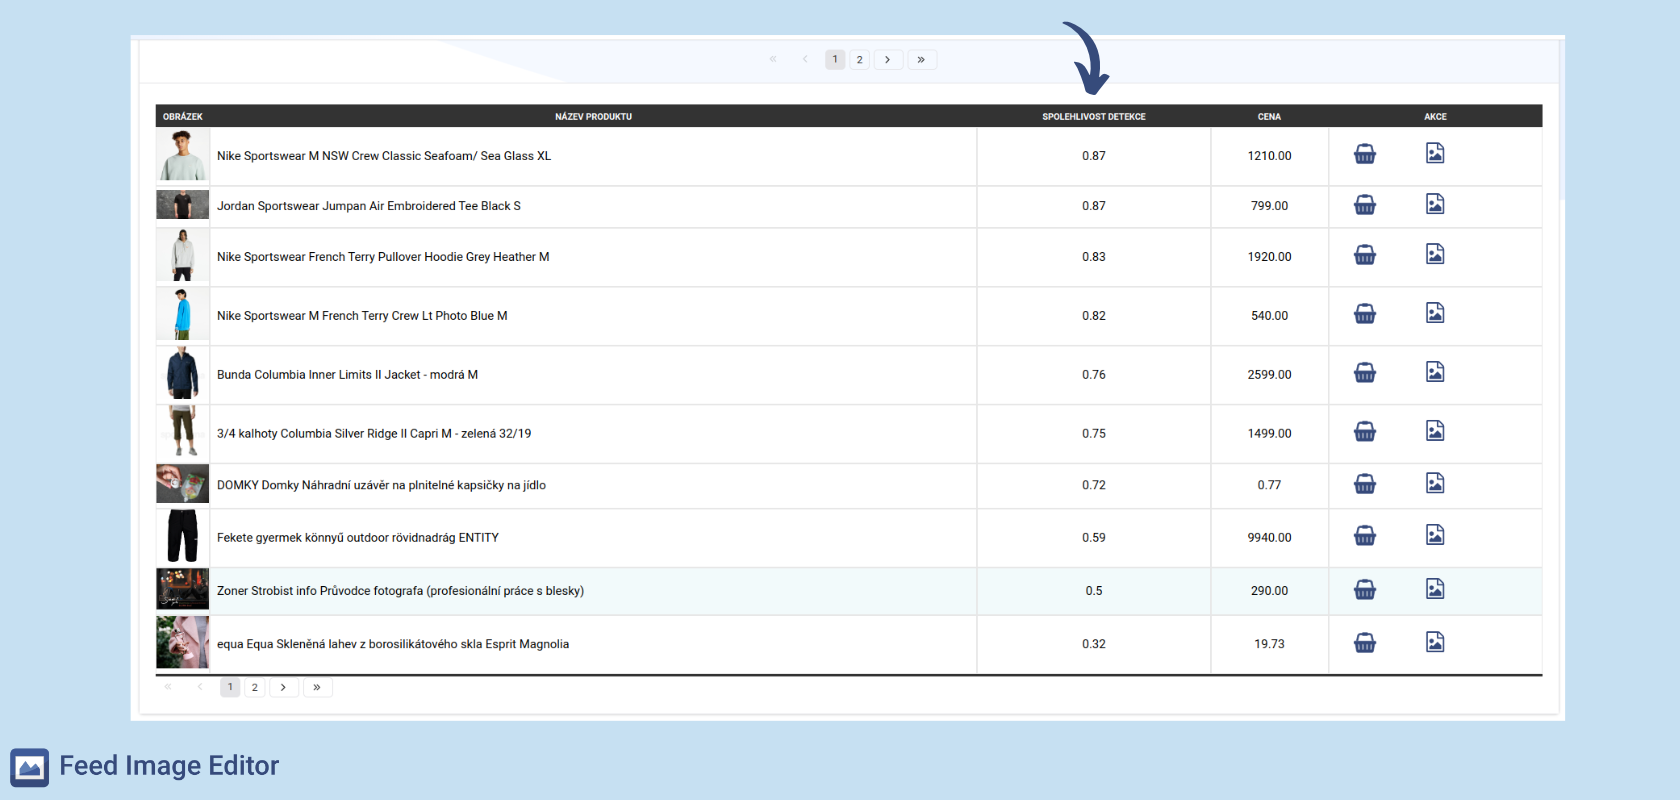Open thumbnail of Columbia Inner Limits jacket
Image resolution: width=1680 pixels, height=800 pixels.
click(x=182, y=374)
